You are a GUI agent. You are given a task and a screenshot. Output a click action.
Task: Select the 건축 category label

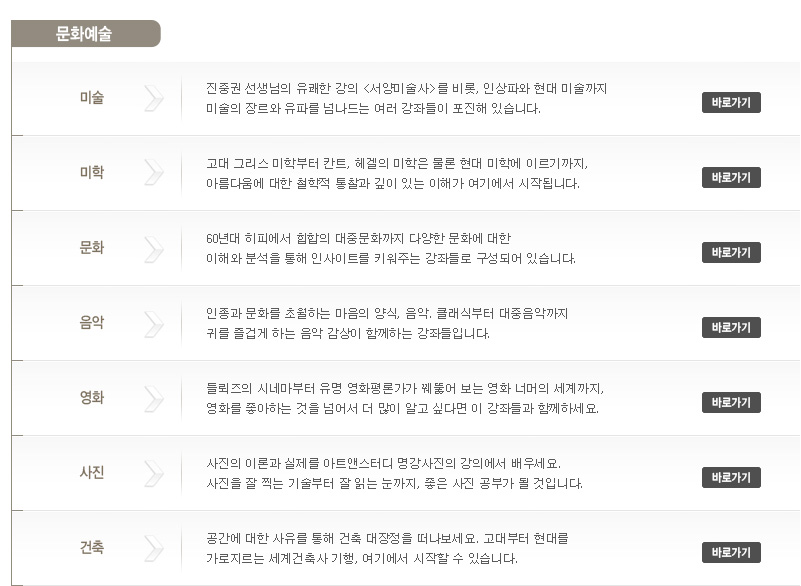coord(92,547)
